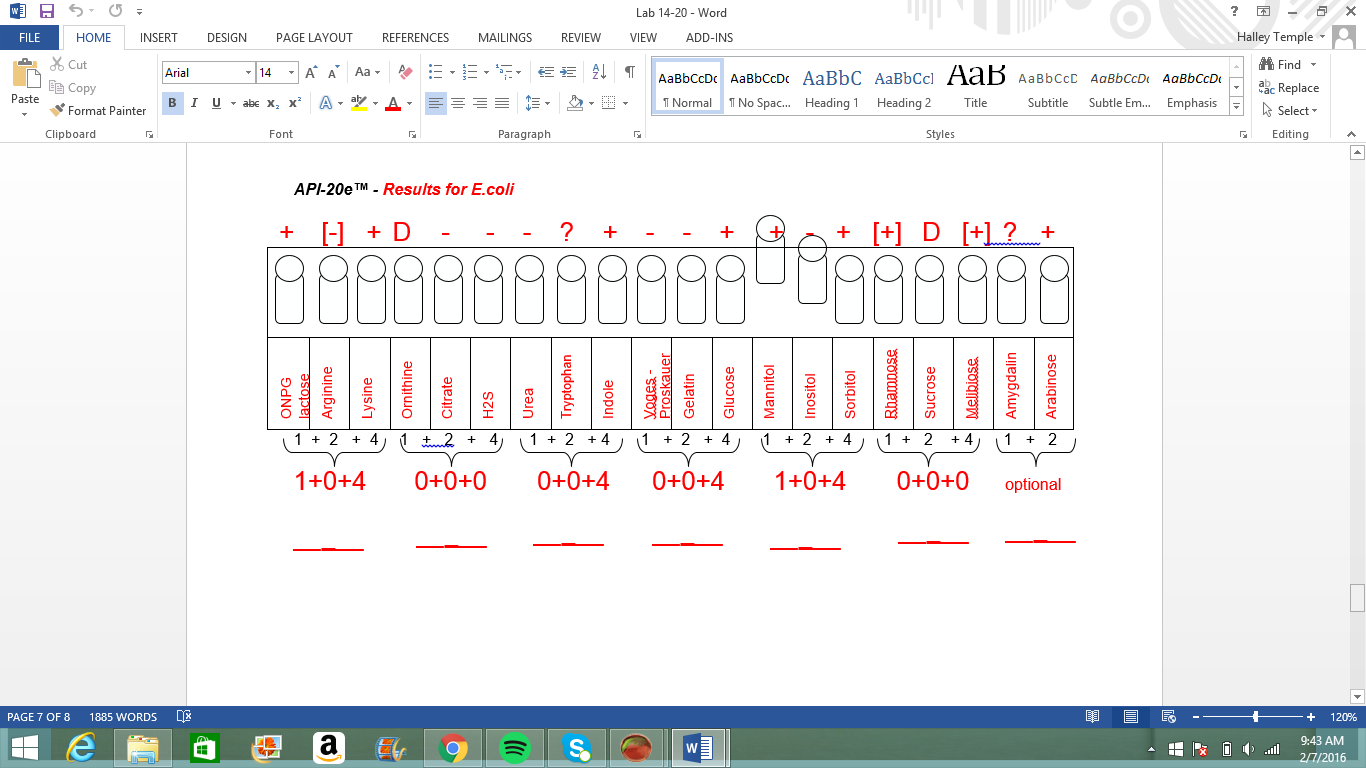Screen dimensions: 1366x768
Task: Switch to the VIEW tab
Action: pos(643,38)
